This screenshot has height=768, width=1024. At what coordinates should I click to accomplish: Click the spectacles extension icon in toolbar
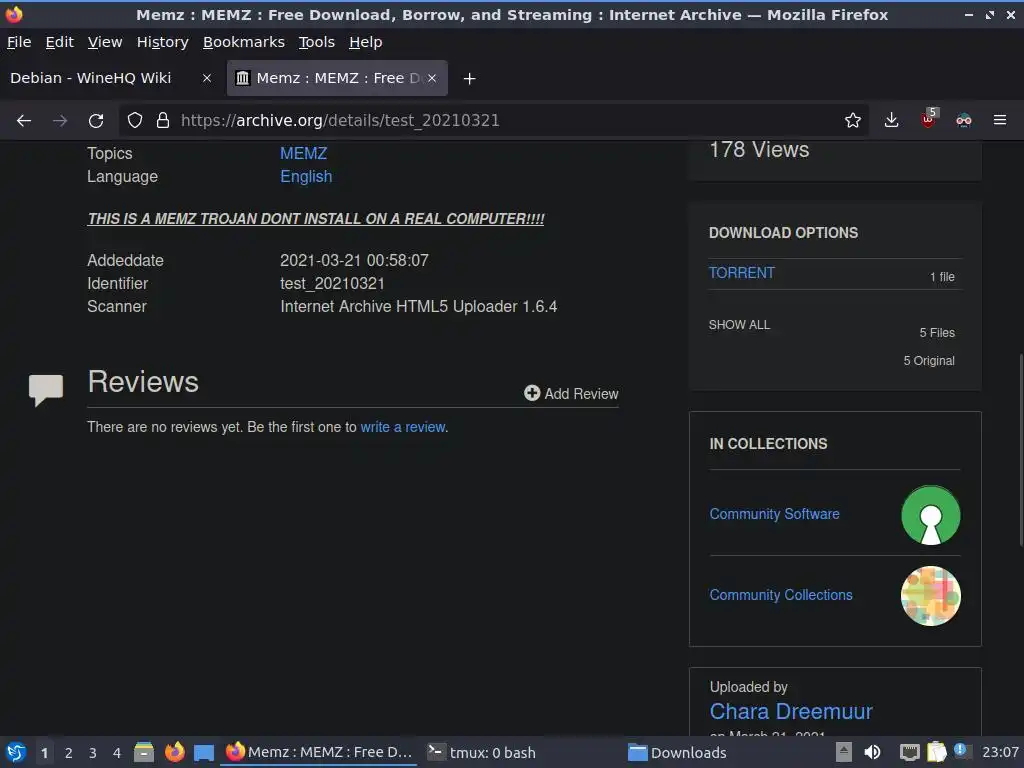[963, 120]
